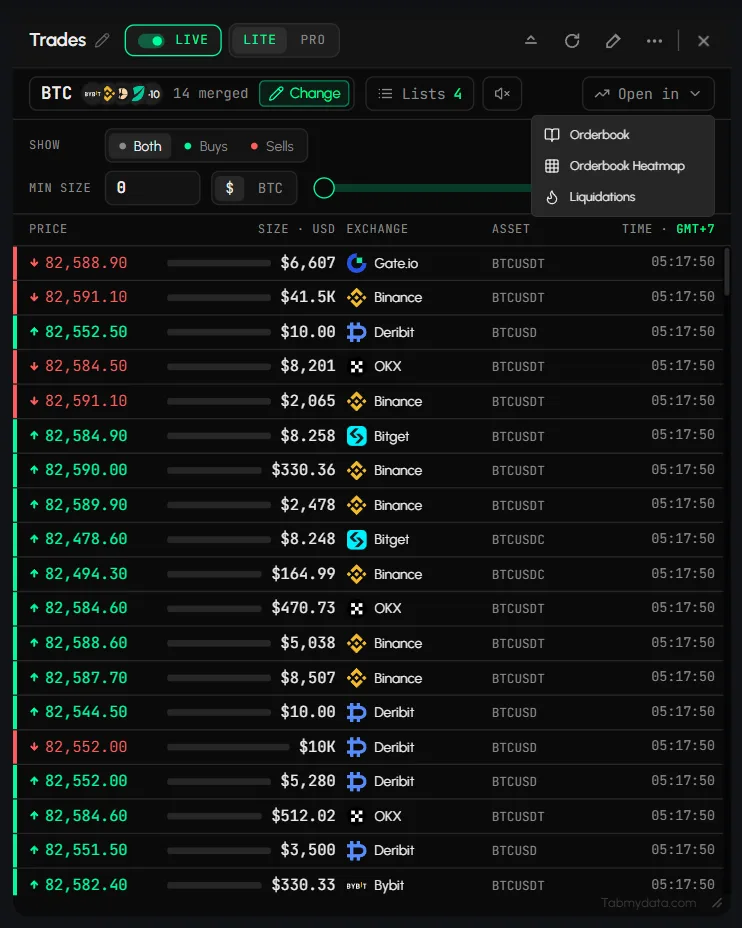Image resolution: width=742 pixels, height=928 pixels.
Task: Click the green Change button
Action: click(x=304, y=94)
